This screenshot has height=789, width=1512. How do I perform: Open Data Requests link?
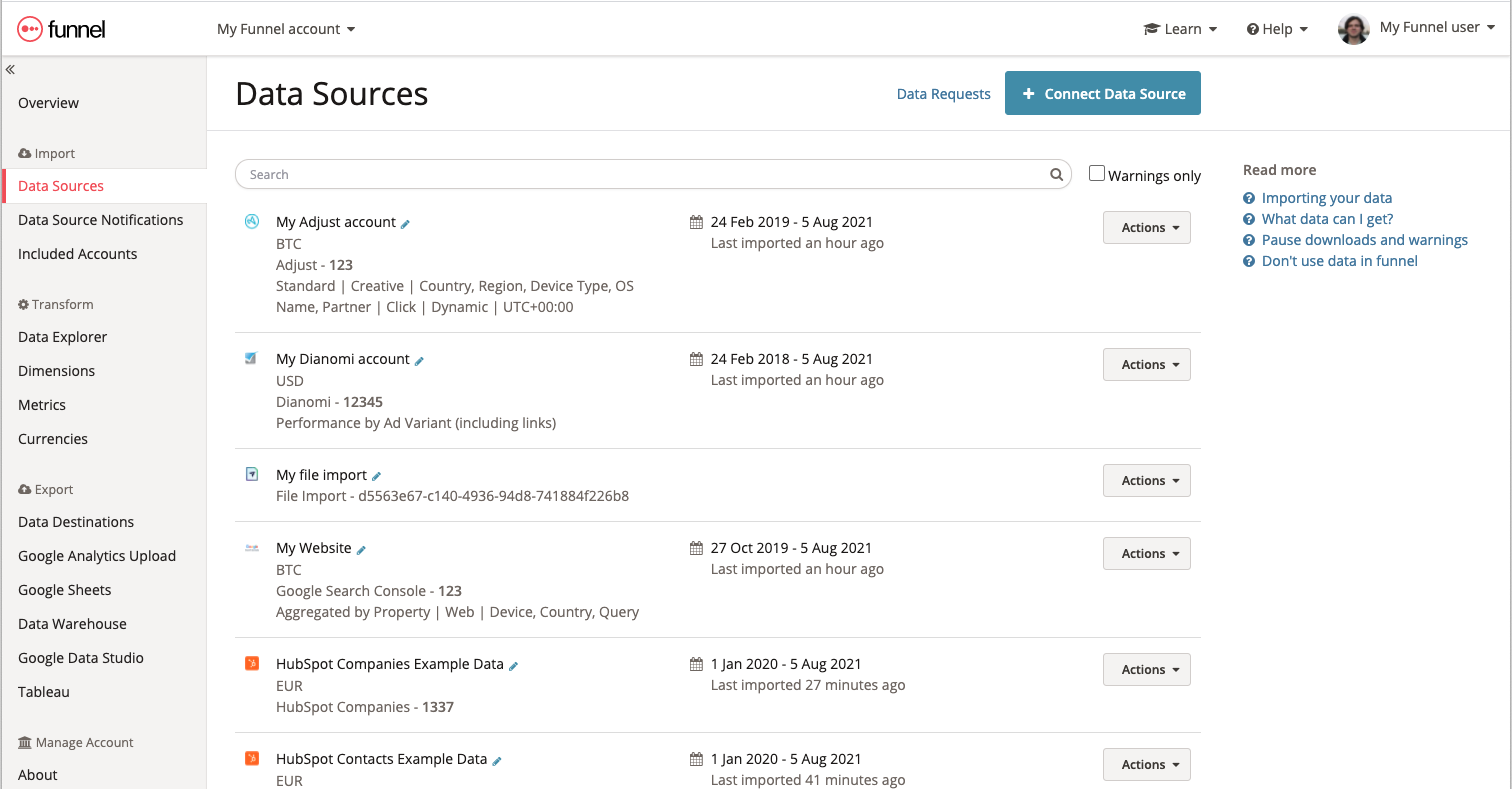(x=943, y=94)
